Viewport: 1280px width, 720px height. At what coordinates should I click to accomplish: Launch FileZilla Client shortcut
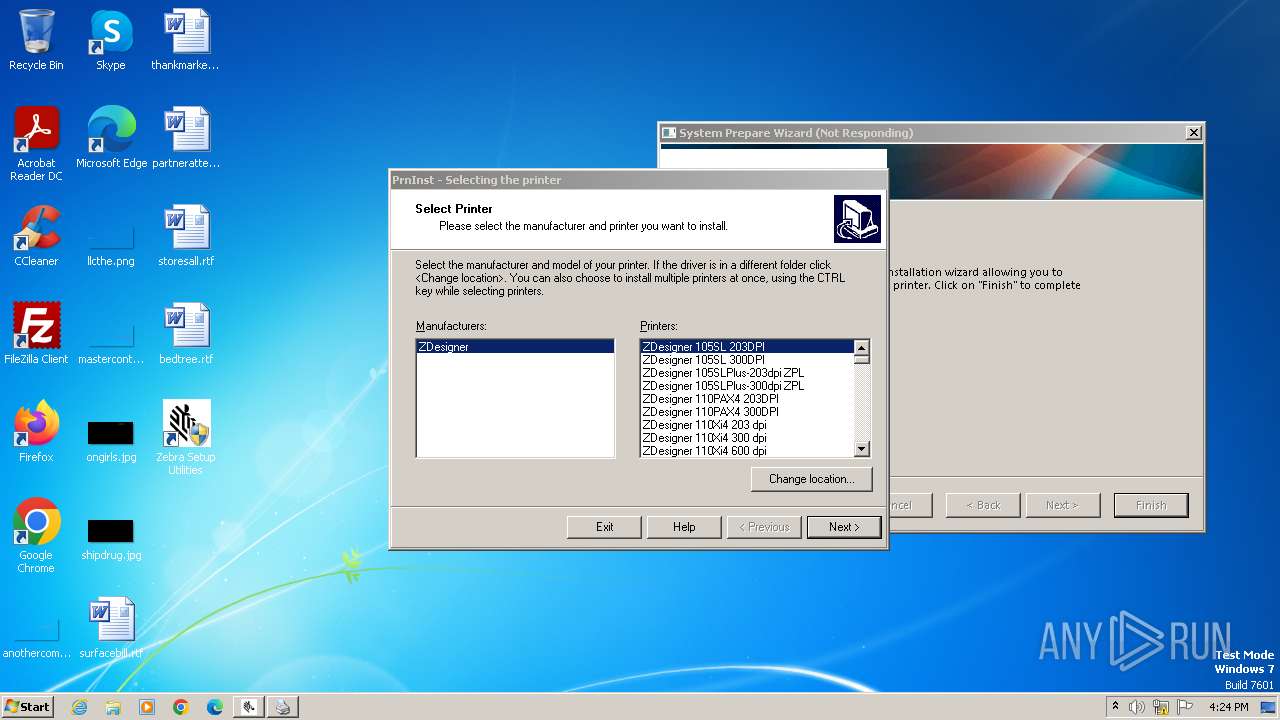[x=36, y=334]
